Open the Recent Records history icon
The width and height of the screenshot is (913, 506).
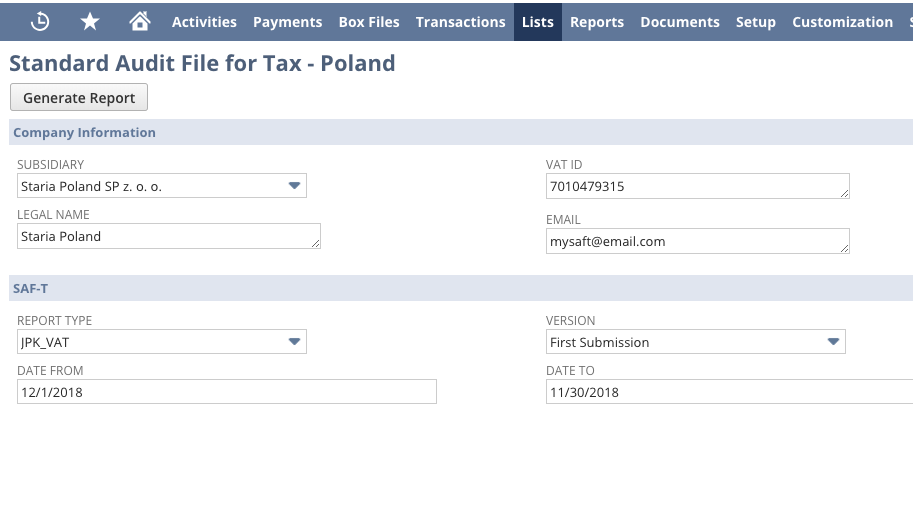point(40,22)
